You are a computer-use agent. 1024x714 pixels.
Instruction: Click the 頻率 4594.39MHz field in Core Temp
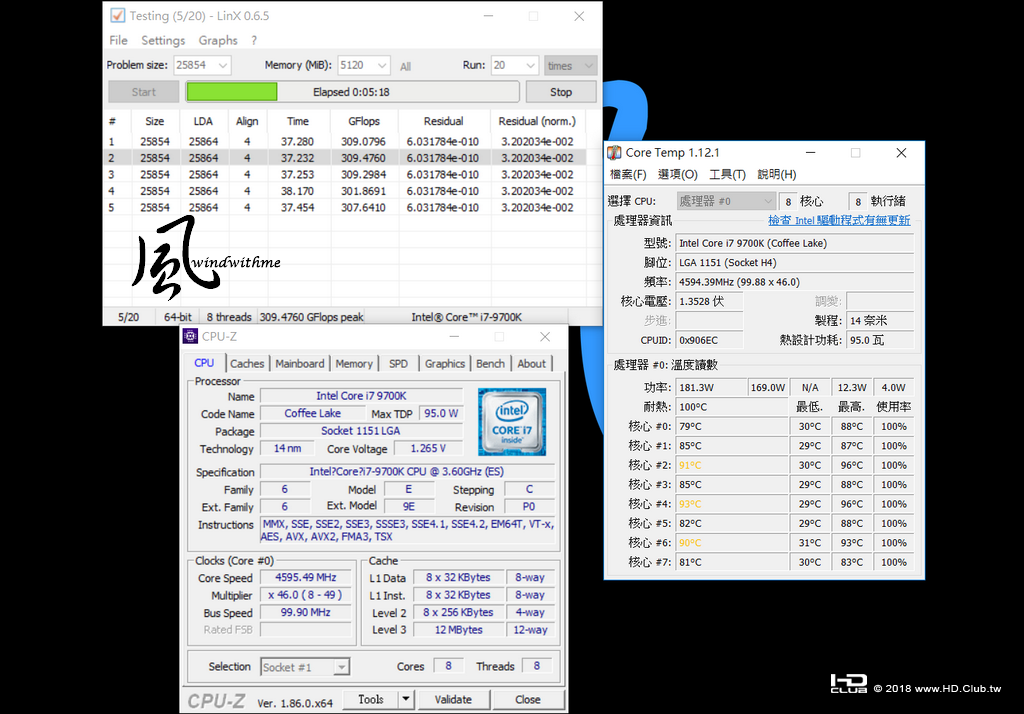coord(794,282)
